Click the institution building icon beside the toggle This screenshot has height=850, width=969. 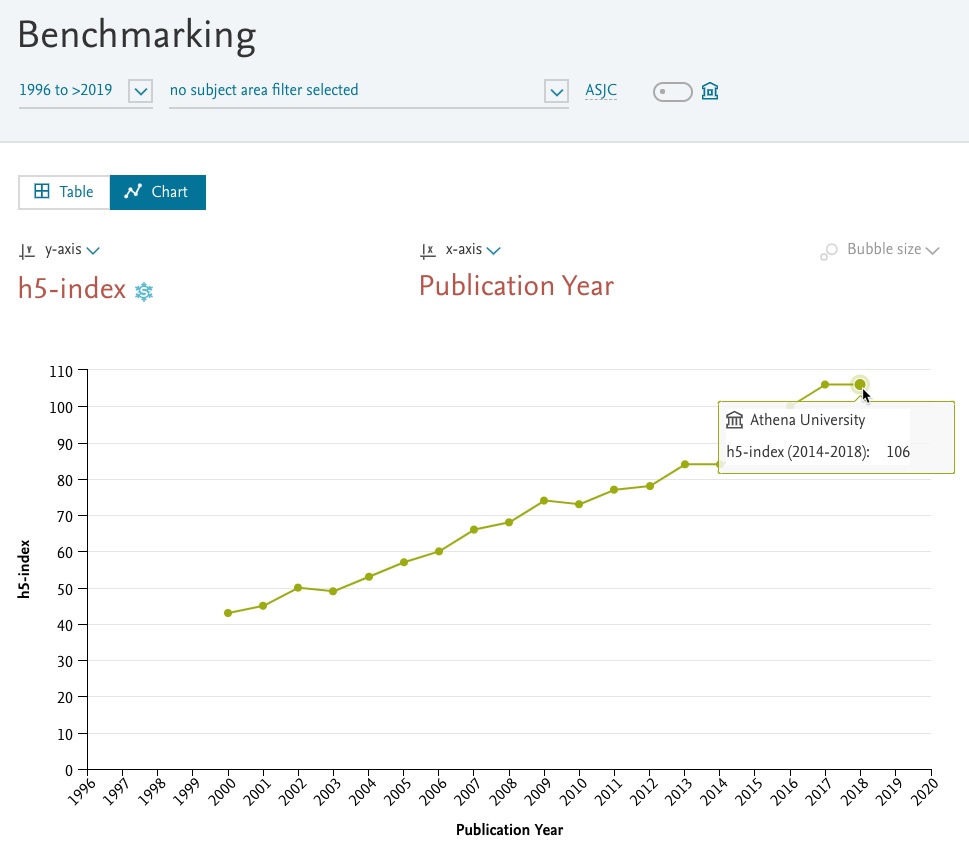point(710,92)
